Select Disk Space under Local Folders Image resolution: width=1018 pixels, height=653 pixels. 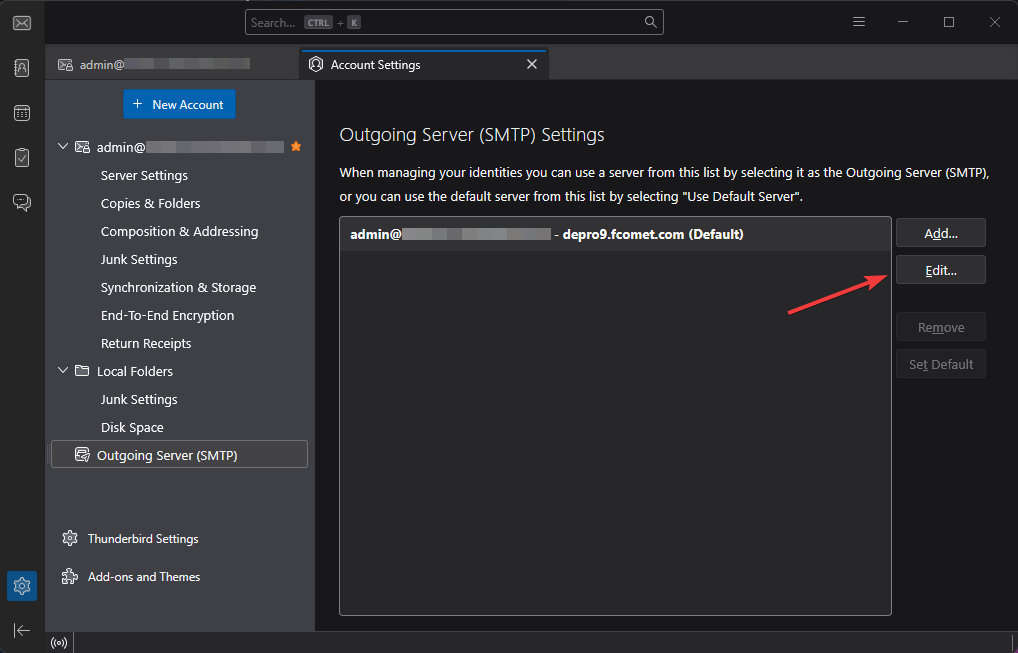click(x=132, y=427)
